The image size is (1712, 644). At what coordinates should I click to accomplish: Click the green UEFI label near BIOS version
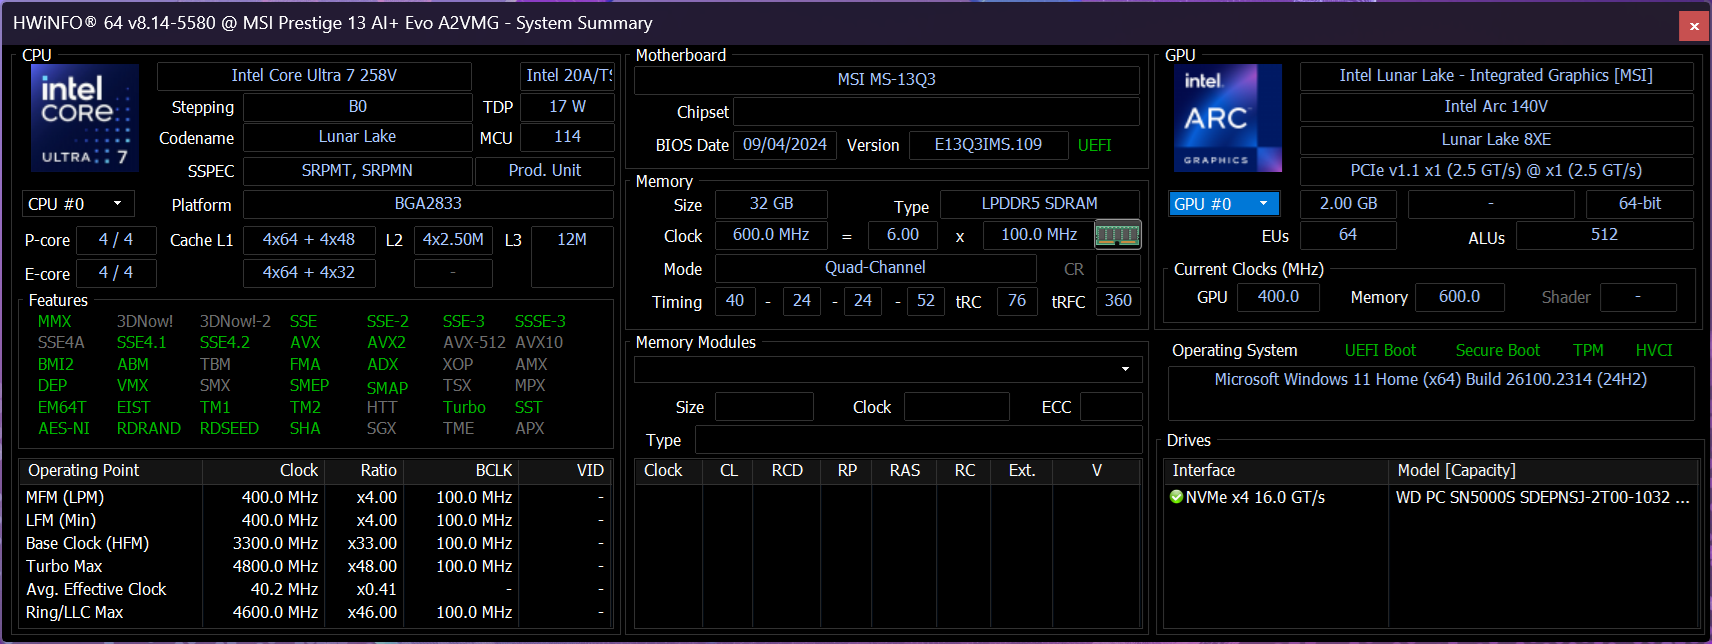click(1095, 146)
